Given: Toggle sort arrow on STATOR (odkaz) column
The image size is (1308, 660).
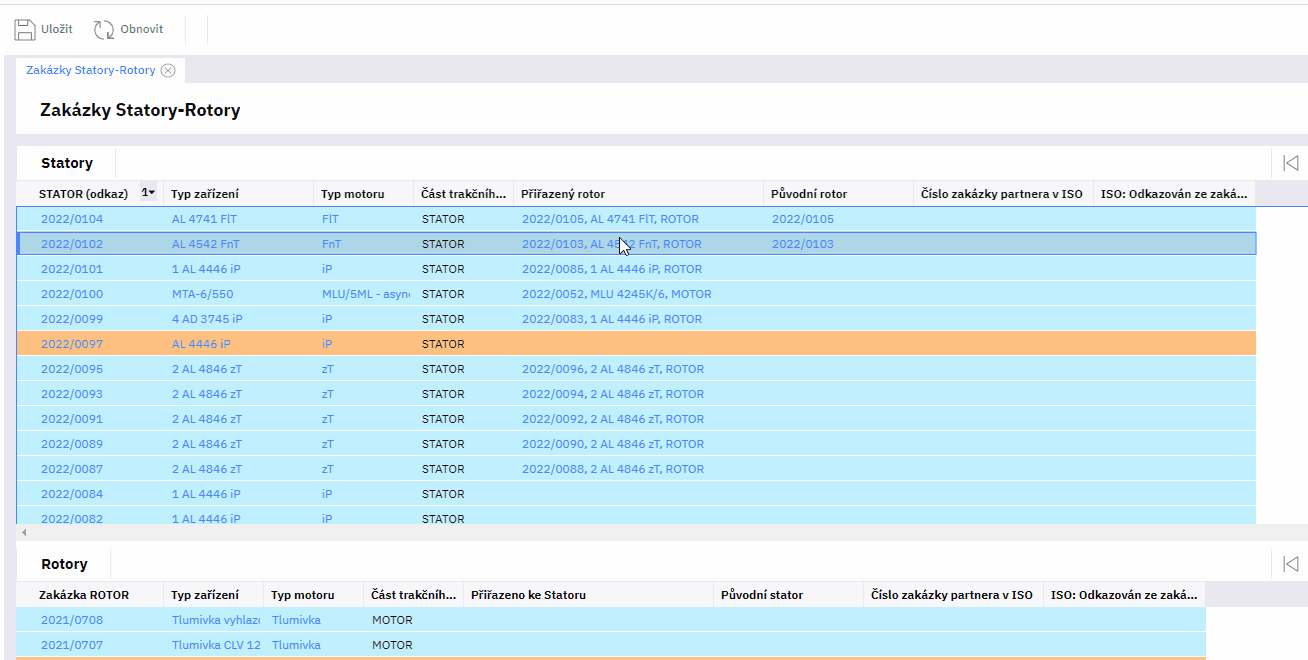Looking at the screenshot, I should click(149, 193).
